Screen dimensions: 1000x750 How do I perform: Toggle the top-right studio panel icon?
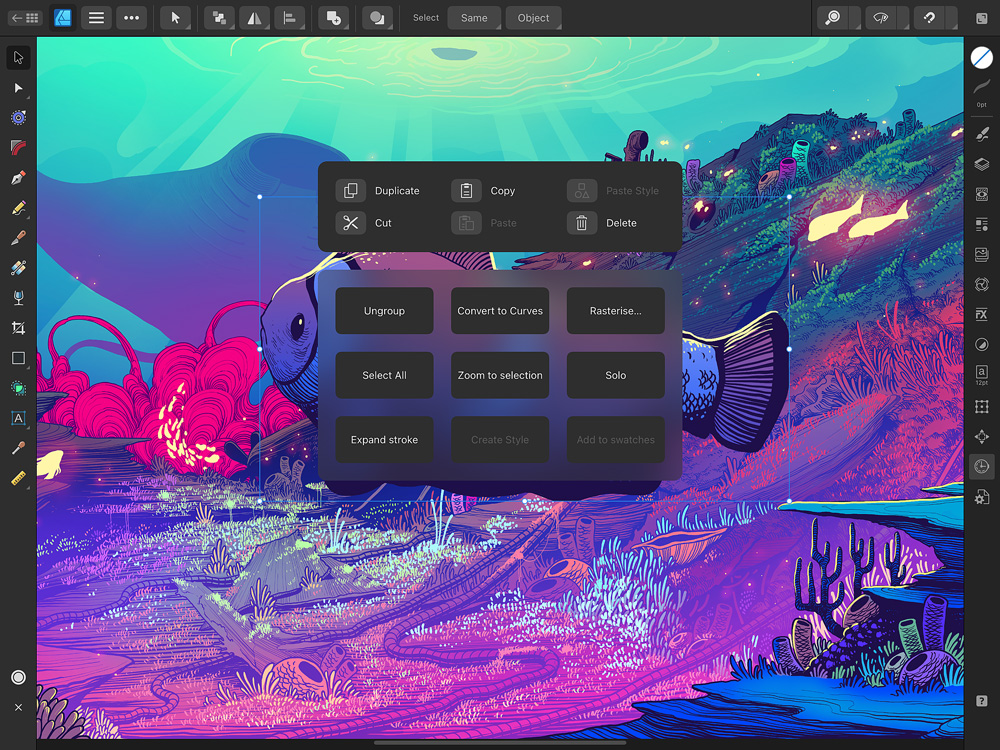tap(982, 18)
